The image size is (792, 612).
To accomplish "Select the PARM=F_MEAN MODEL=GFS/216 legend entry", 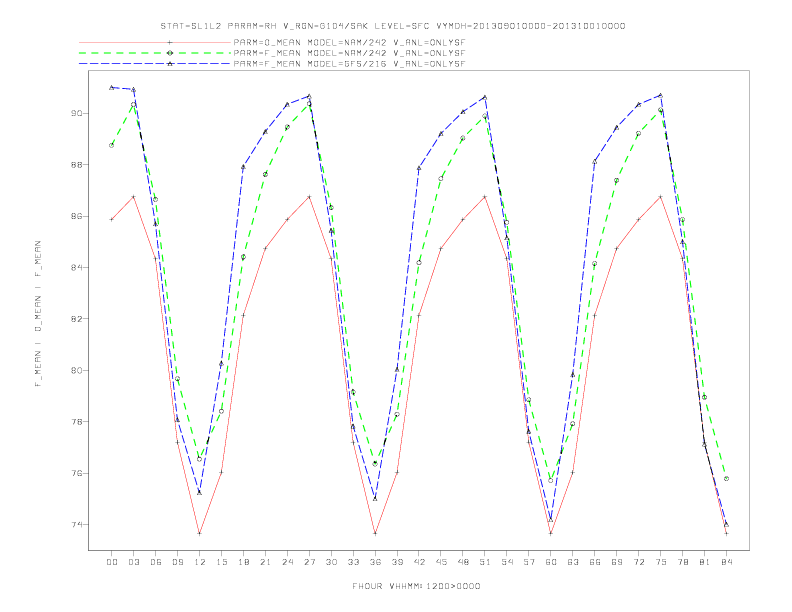I will point(349,64).
